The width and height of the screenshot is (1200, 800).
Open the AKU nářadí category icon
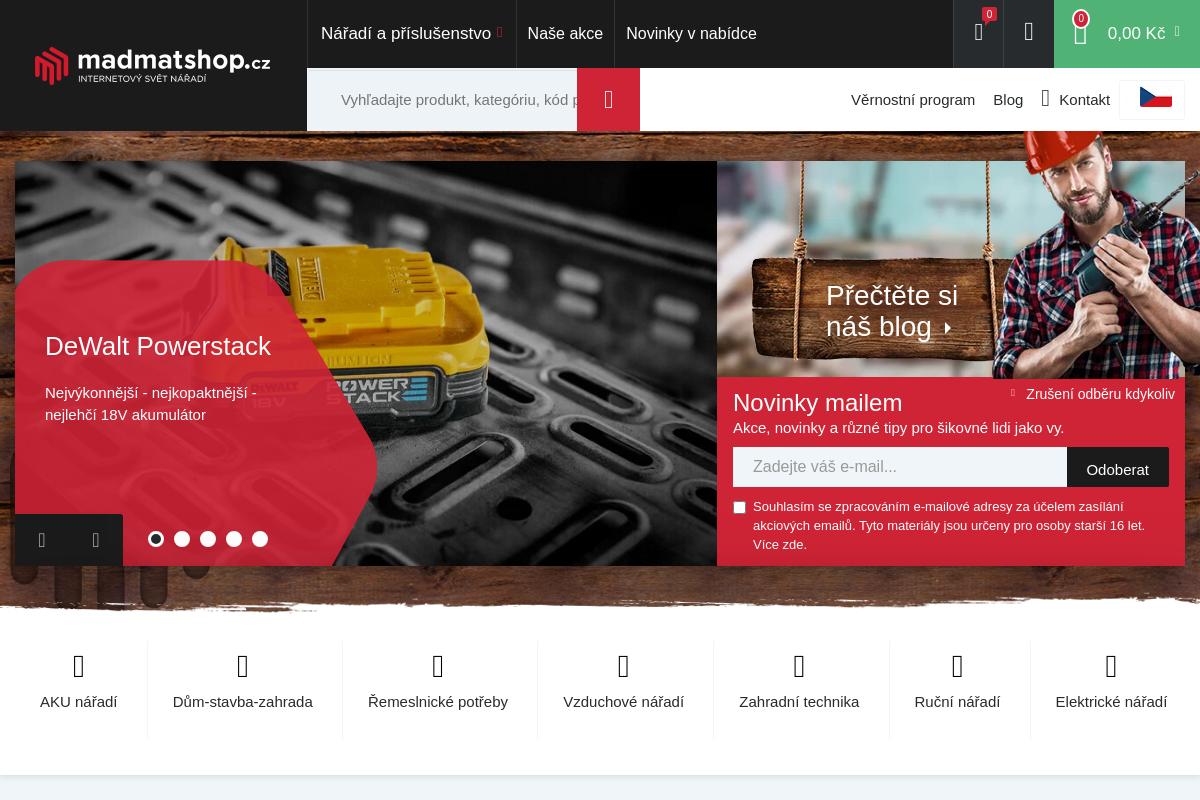pos(79,667)
